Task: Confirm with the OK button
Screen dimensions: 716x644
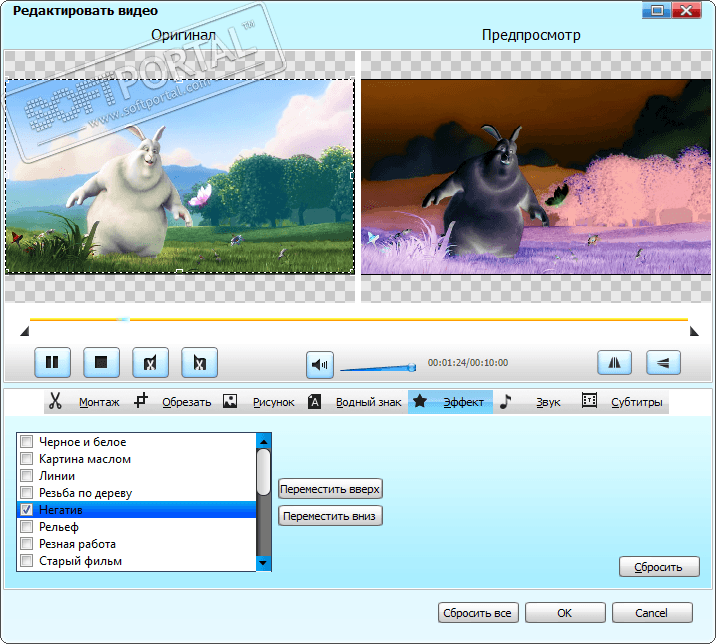Action: (x=565, y=612)
